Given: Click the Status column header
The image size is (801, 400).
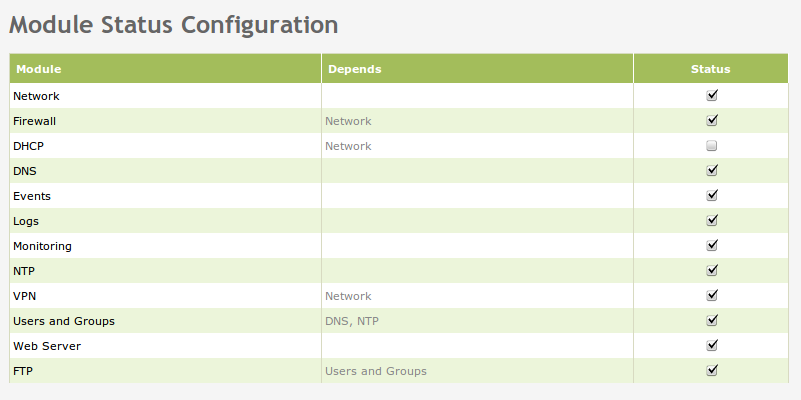Looking at the screenshot, I should [710, 69].
